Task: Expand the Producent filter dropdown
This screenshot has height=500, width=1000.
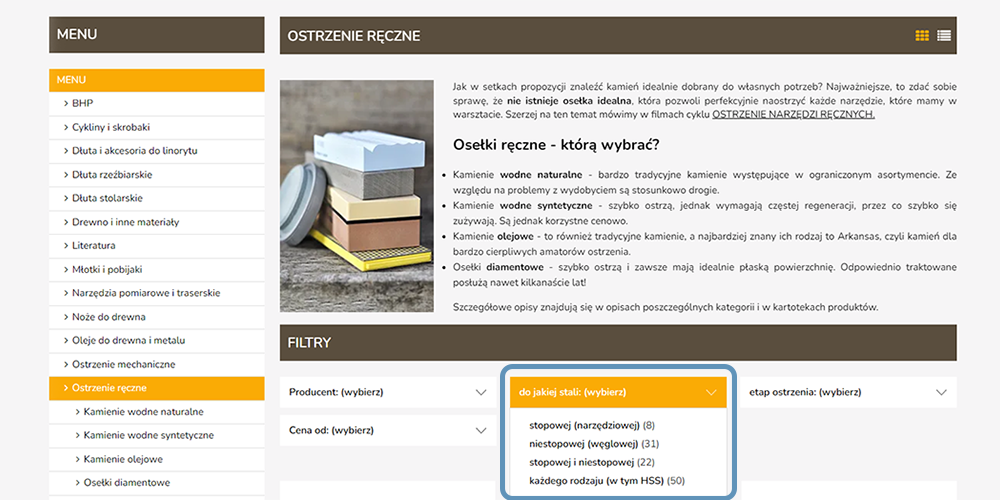Action: pos(387,392)
